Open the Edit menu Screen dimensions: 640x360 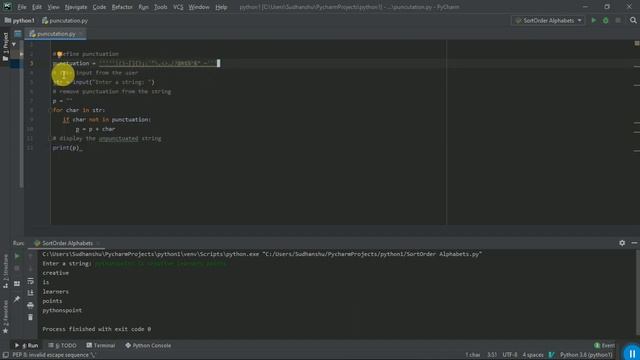click(37, 7)
